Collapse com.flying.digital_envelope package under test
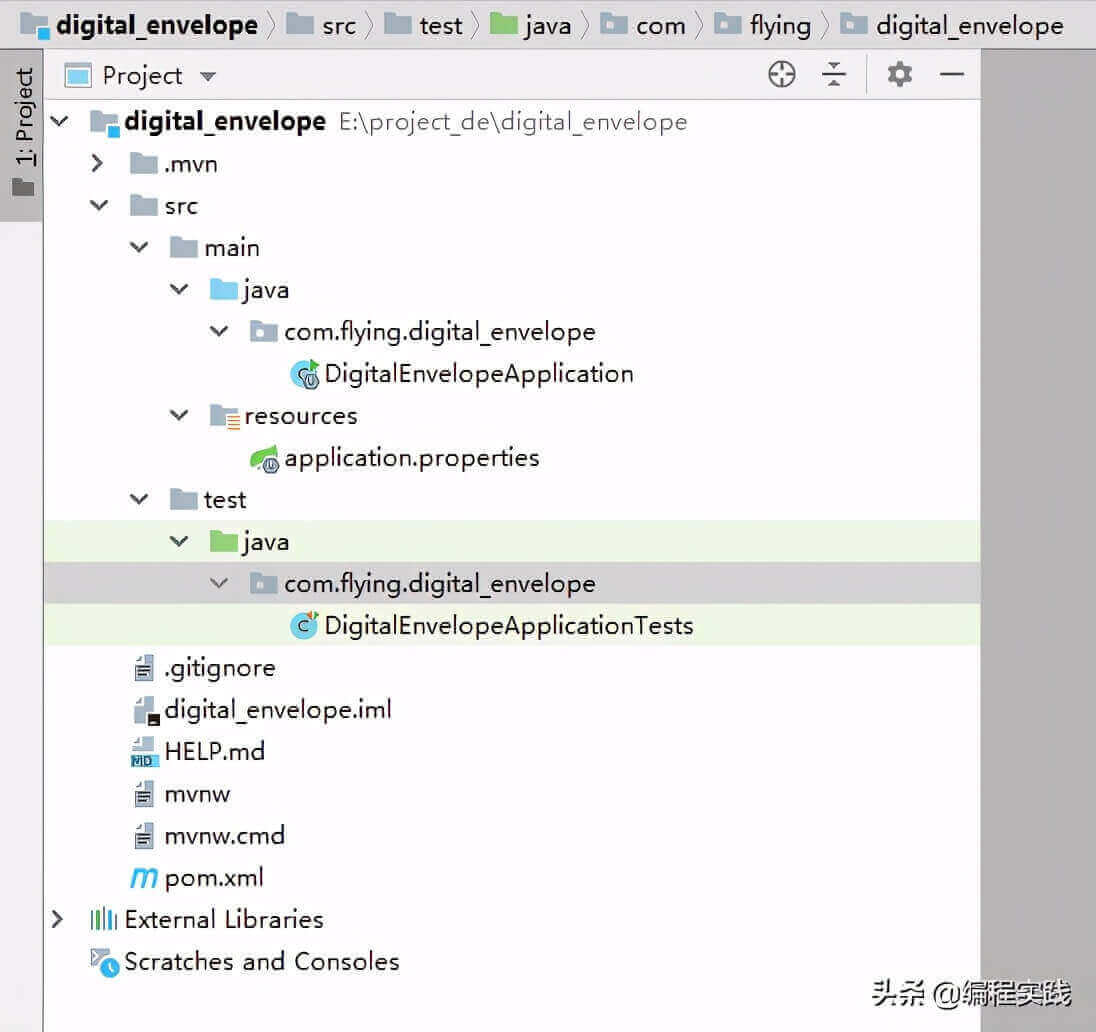The height and width of the screenshot is (1032, 1096). (x=219, y=583)
